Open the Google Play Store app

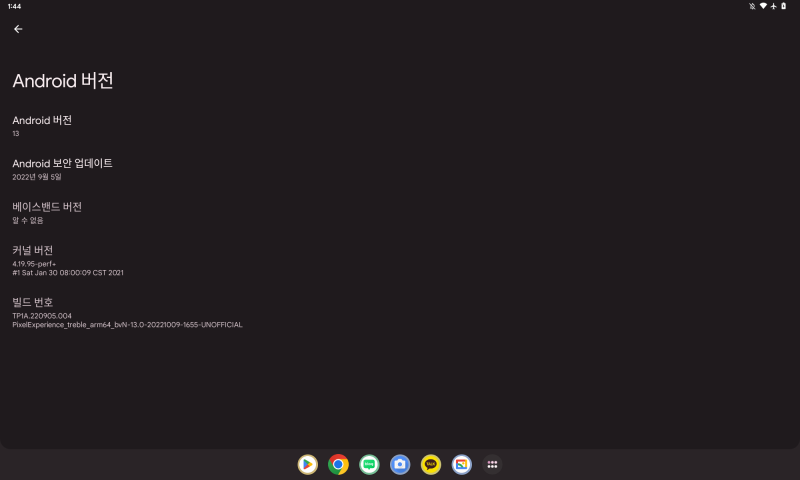pyautogui.click(x=308, y=464)
